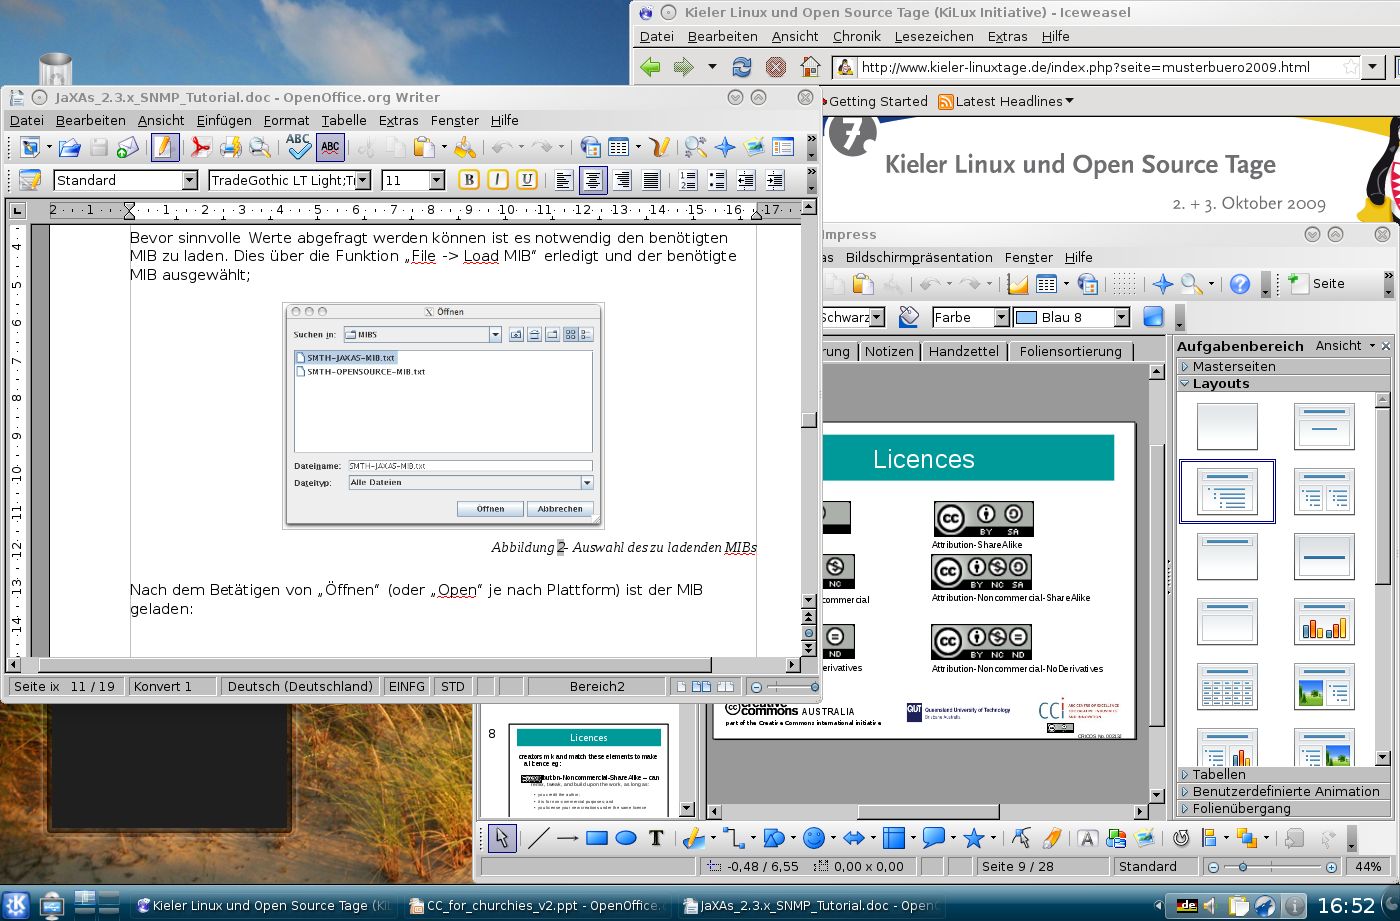The width and height of the screenshot is (1400, 921).
Task: Open Find & Replace binoculars icon in Writer
Action: tap(695, 148)
